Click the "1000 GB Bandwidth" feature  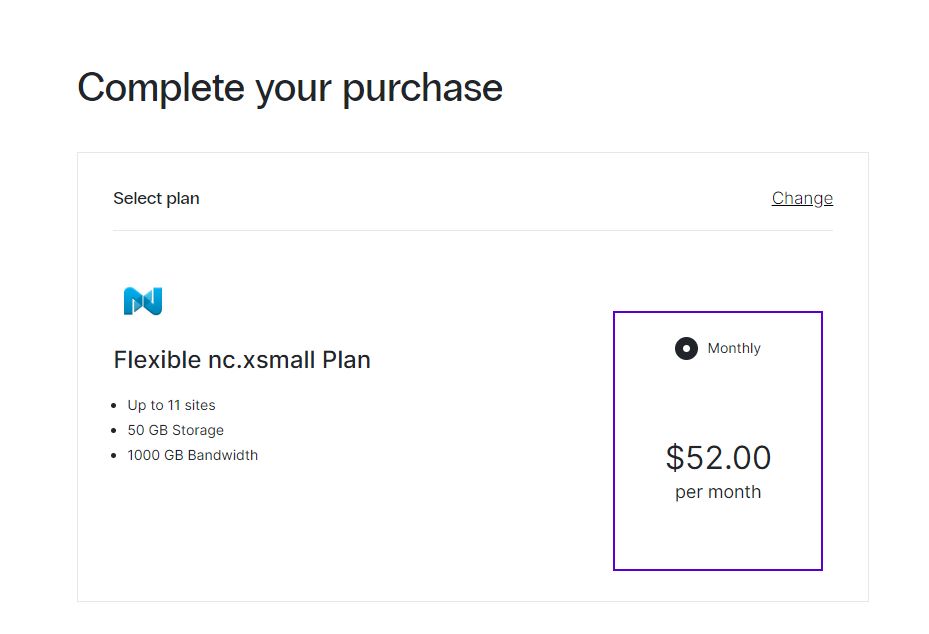point(192,456)
